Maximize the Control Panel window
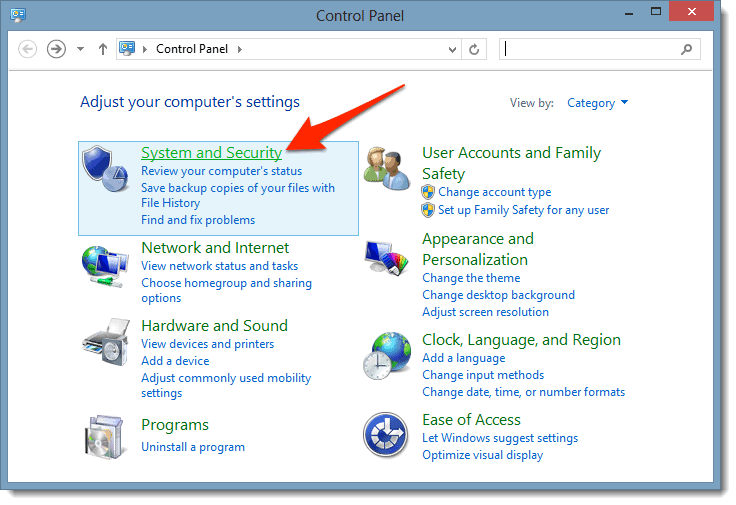 pos(656,12)
